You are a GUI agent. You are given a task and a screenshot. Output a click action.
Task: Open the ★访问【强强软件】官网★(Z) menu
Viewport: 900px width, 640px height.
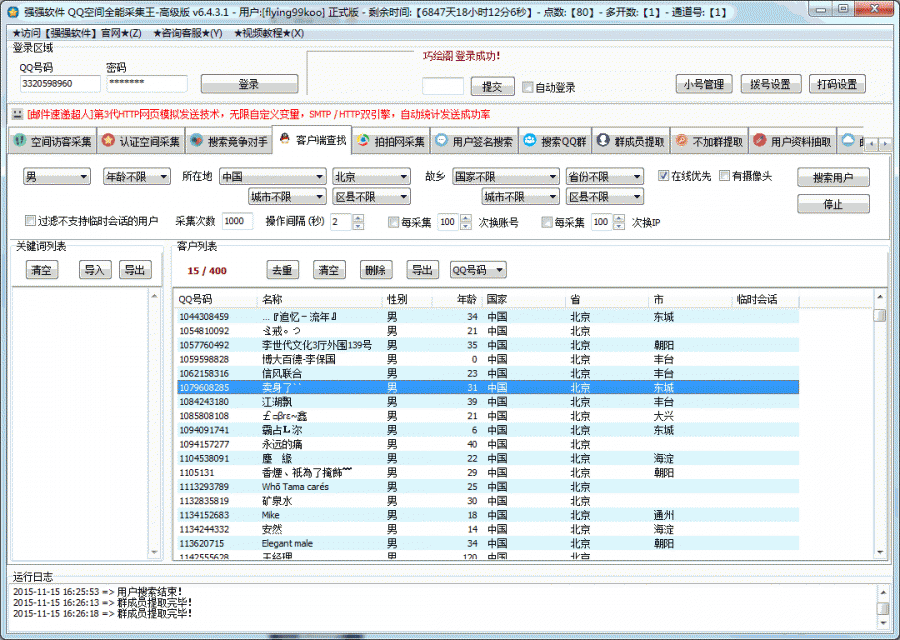pos(77,33)
